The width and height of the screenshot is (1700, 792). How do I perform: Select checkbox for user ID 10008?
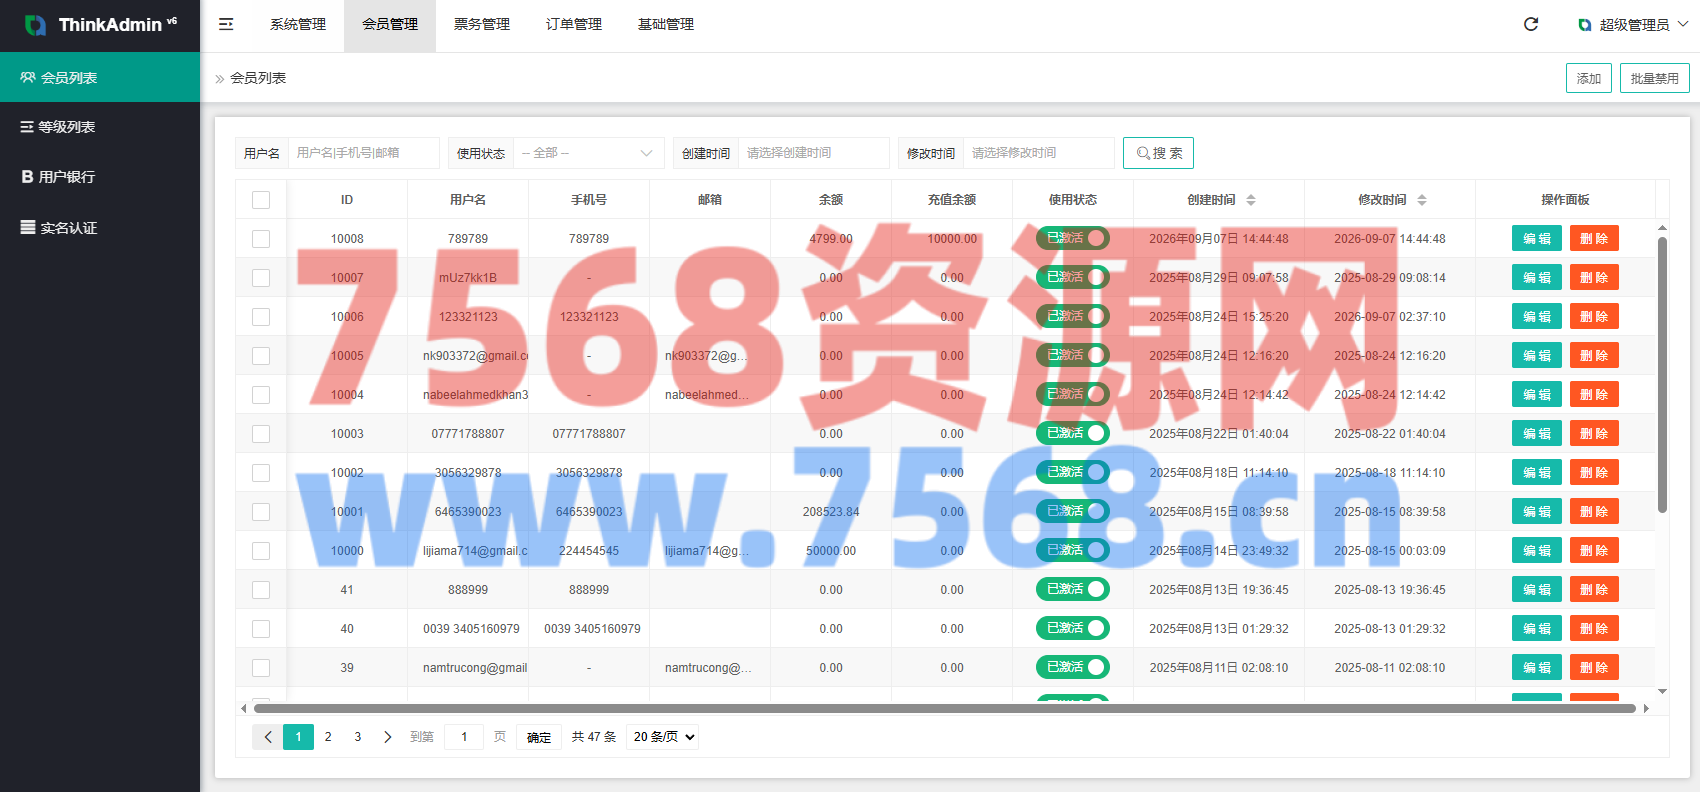tap(261, 239)
